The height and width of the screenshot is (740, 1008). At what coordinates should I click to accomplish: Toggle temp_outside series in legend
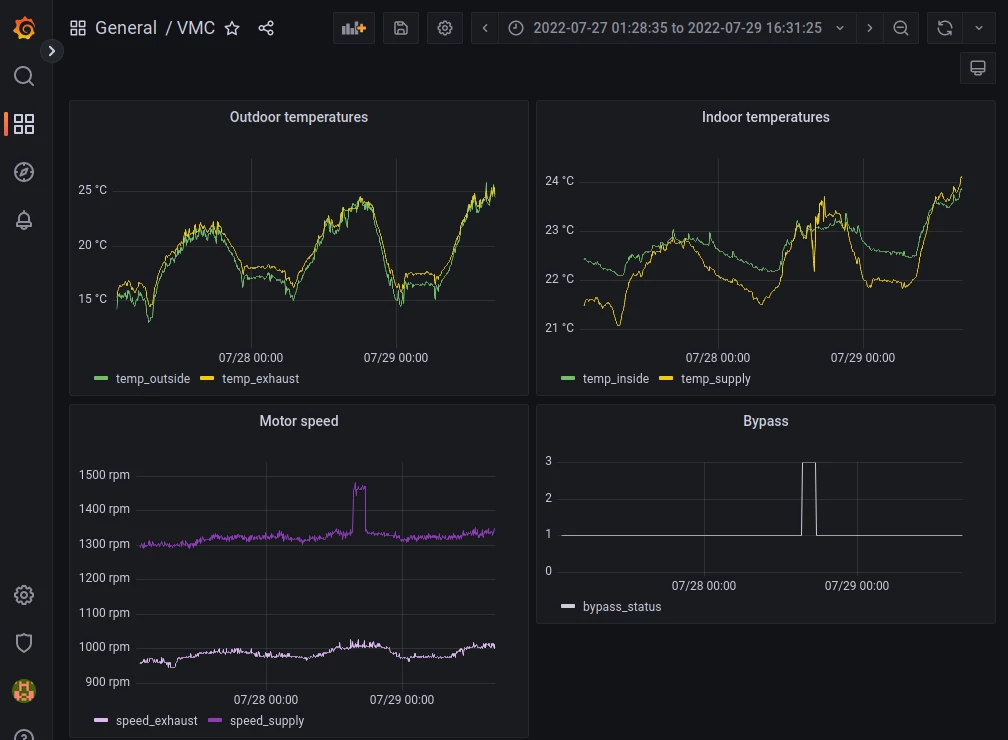point(153,379)
